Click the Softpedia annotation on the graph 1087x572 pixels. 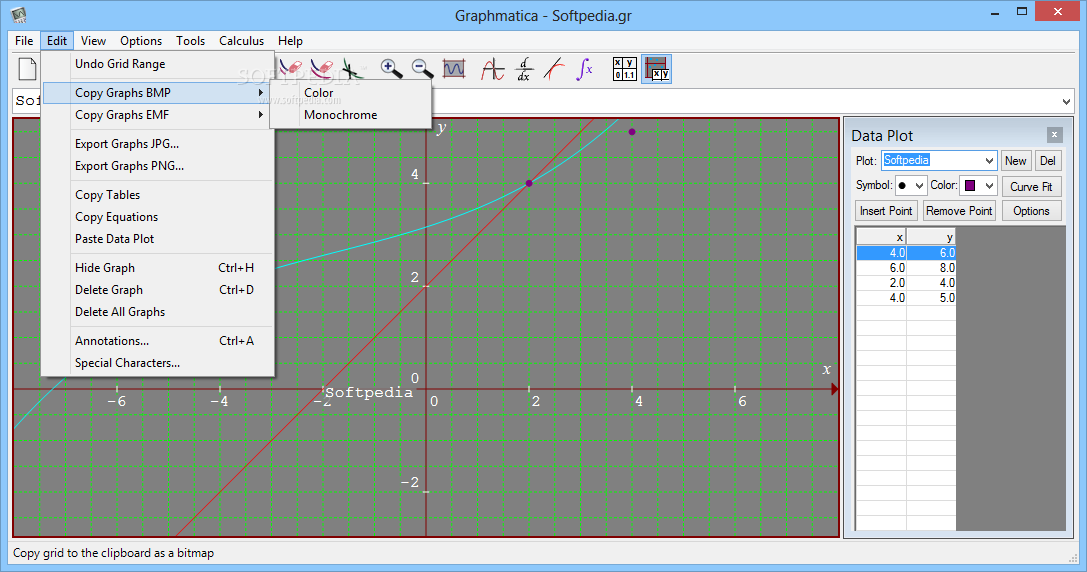click(x=369, y=392)
